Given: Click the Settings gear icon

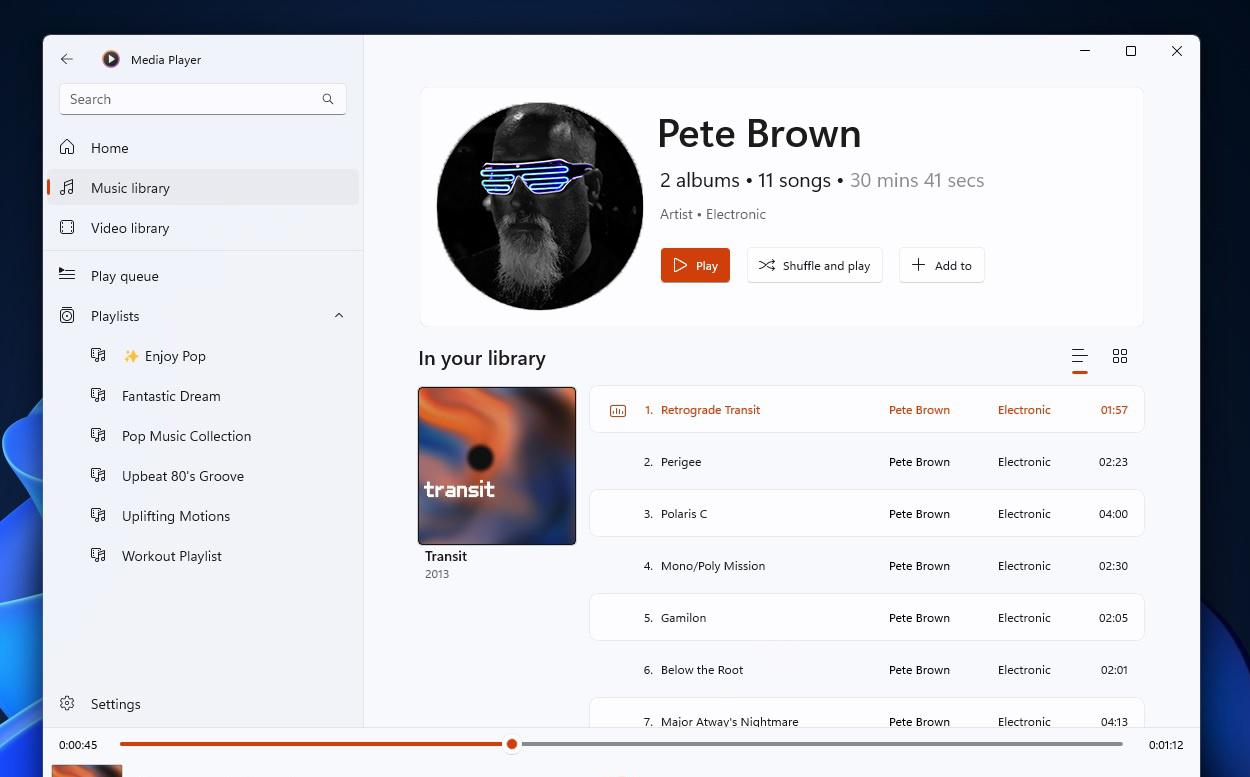Looking at the screenshot, I should click(x=67, y=703).
